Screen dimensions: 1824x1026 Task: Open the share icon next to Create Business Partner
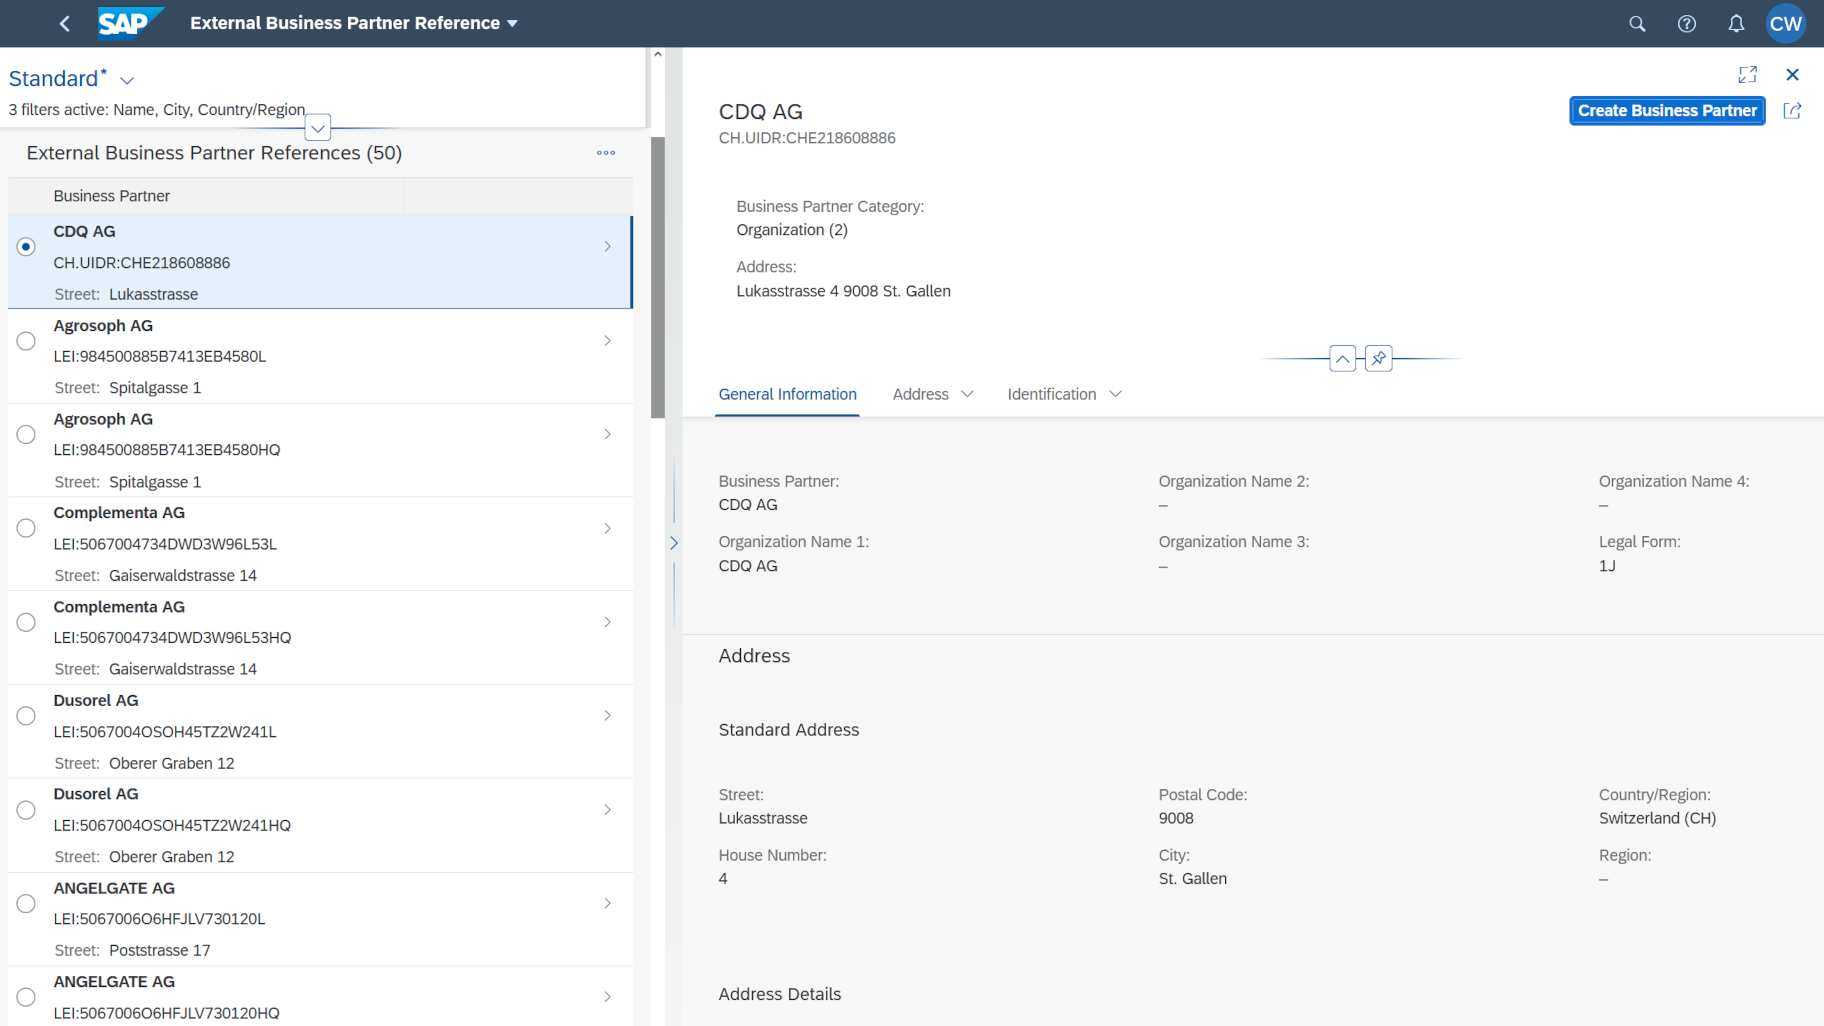(x=1793, y=110)
